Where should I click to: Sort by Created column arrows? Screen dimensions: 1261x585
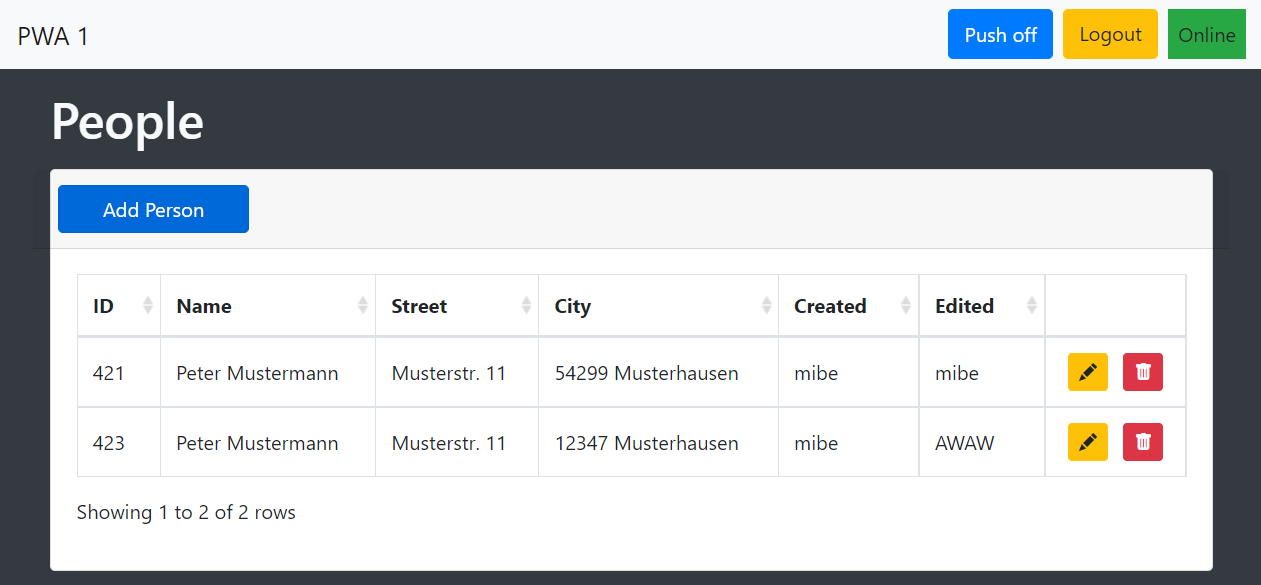[x=906, y=306]
